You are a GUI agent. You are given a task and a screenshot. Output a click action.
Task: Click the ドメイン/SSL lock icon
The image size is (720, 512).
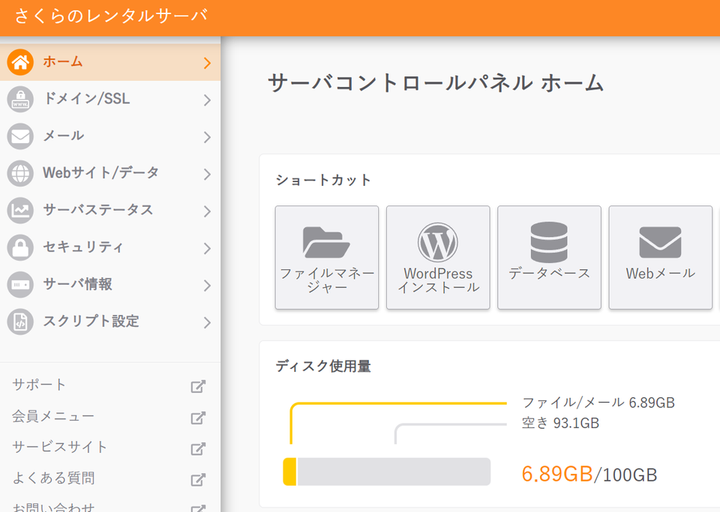[x=20, y=99]
